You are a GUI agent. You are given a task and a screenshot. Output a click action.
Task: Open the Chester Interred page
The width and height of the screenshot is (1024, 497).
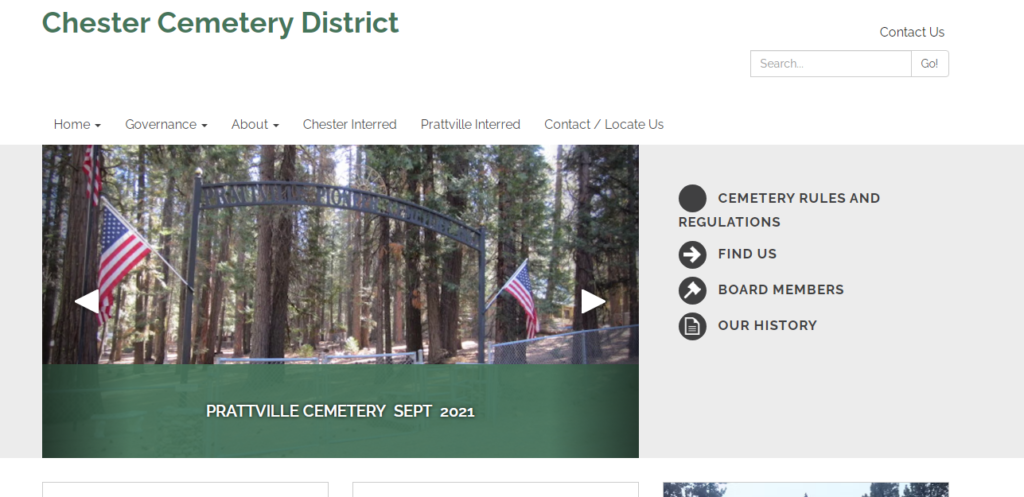349,124
